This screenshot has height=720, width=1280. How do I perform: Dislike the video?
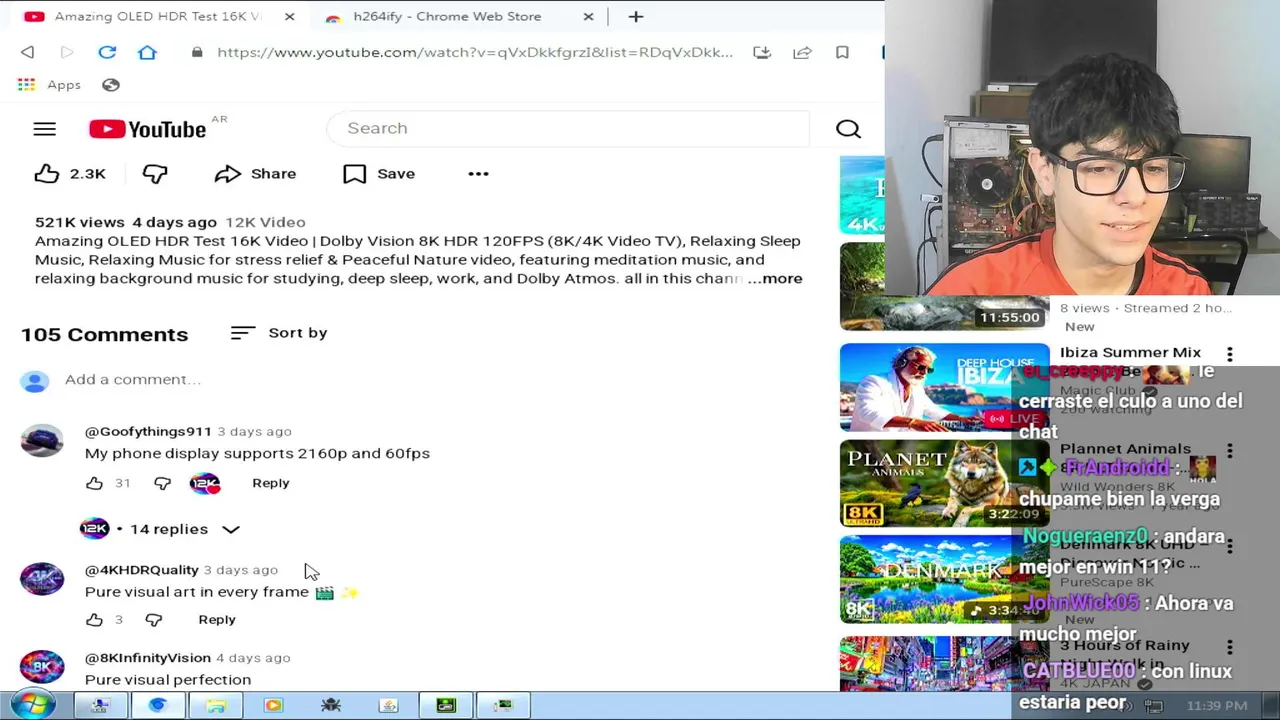pos(155,174)
